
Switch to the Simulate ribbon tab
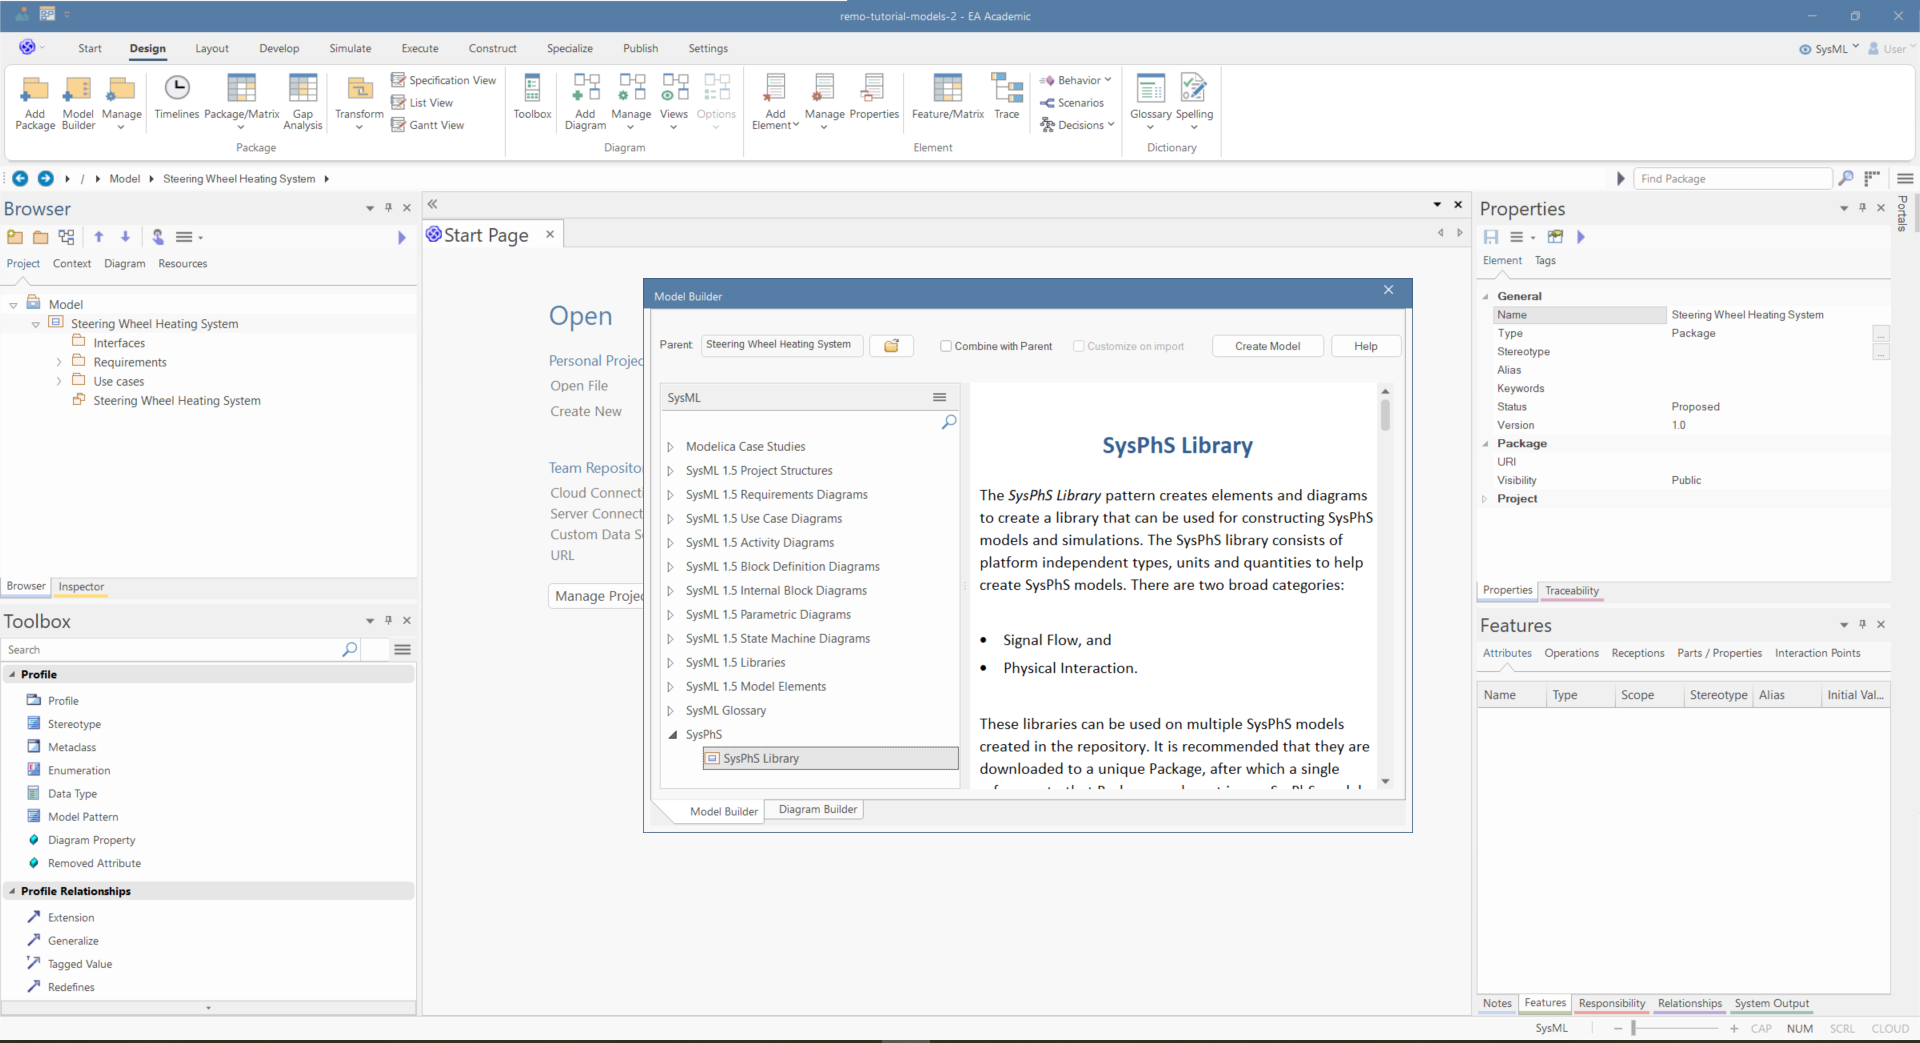click(x=350, y=48)
